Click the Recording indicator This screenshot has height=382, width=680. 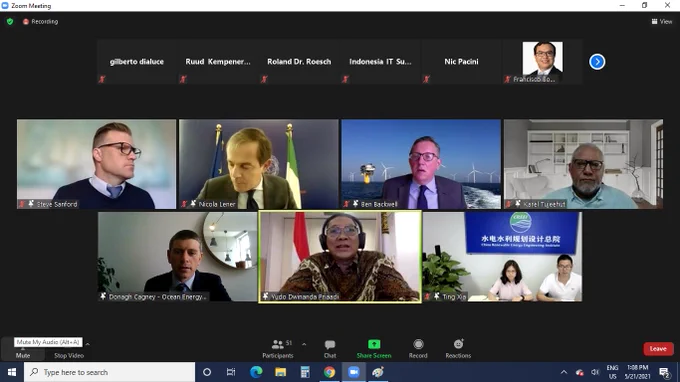point(40,21)
